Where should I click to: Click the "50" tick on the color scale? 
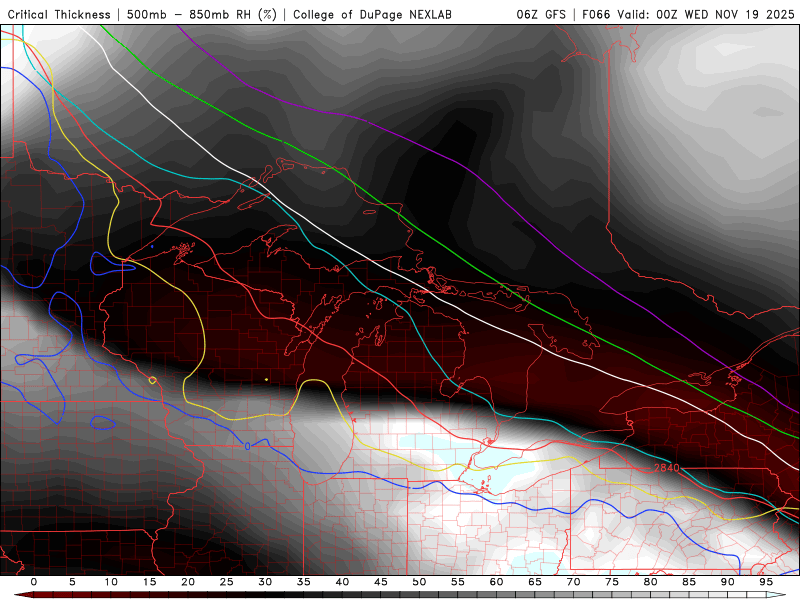point(419,582)
